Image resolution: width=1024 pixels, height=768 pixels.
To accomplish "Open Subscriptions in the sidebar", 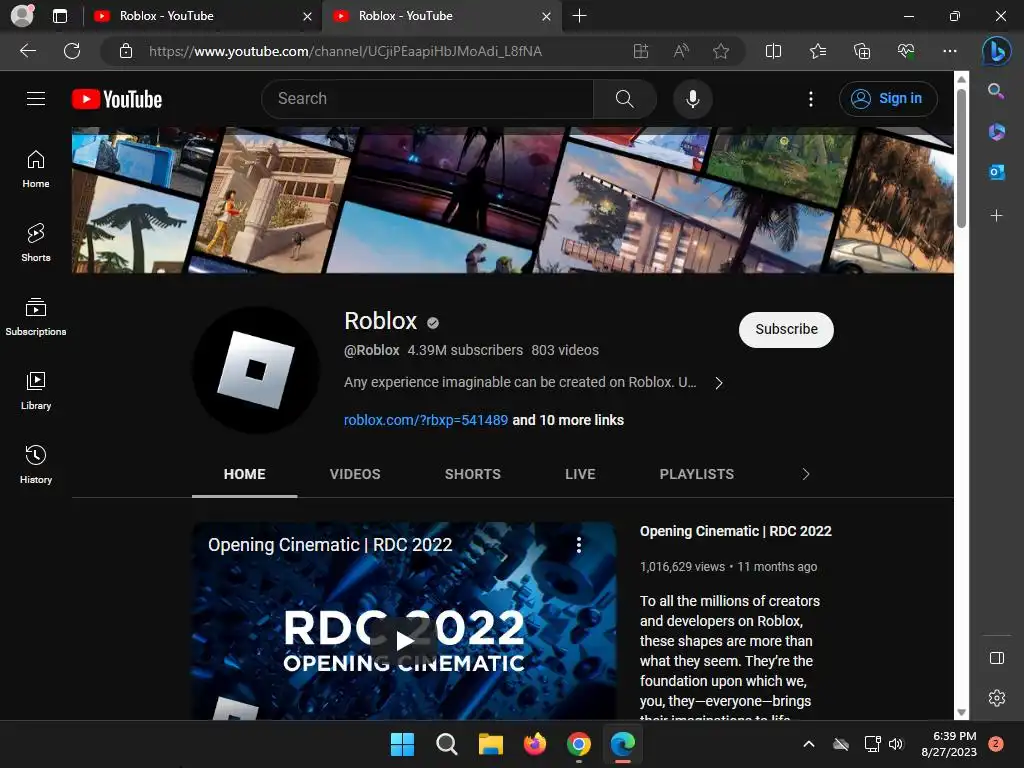I will (x=36, y=317).
